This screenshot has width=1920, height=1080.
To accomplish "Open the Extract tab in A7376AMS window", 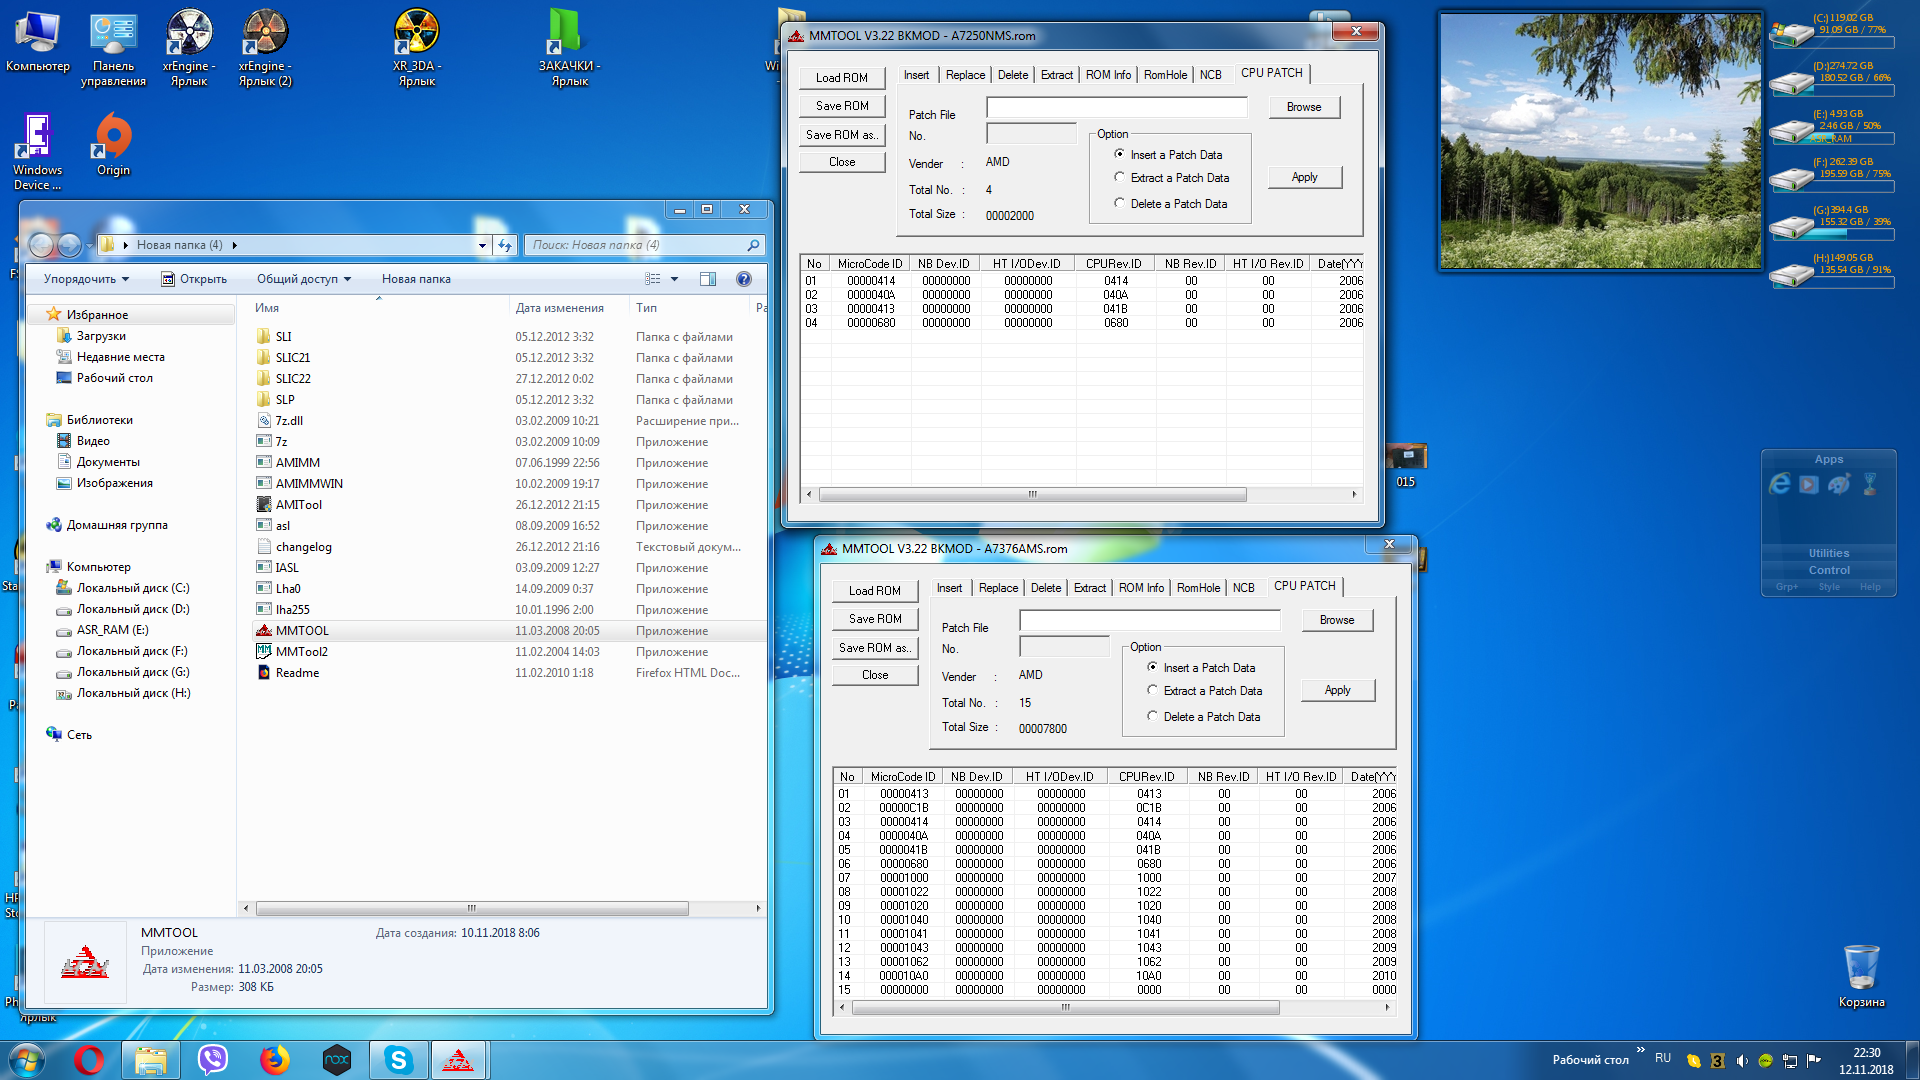I will click(1089, 588).
